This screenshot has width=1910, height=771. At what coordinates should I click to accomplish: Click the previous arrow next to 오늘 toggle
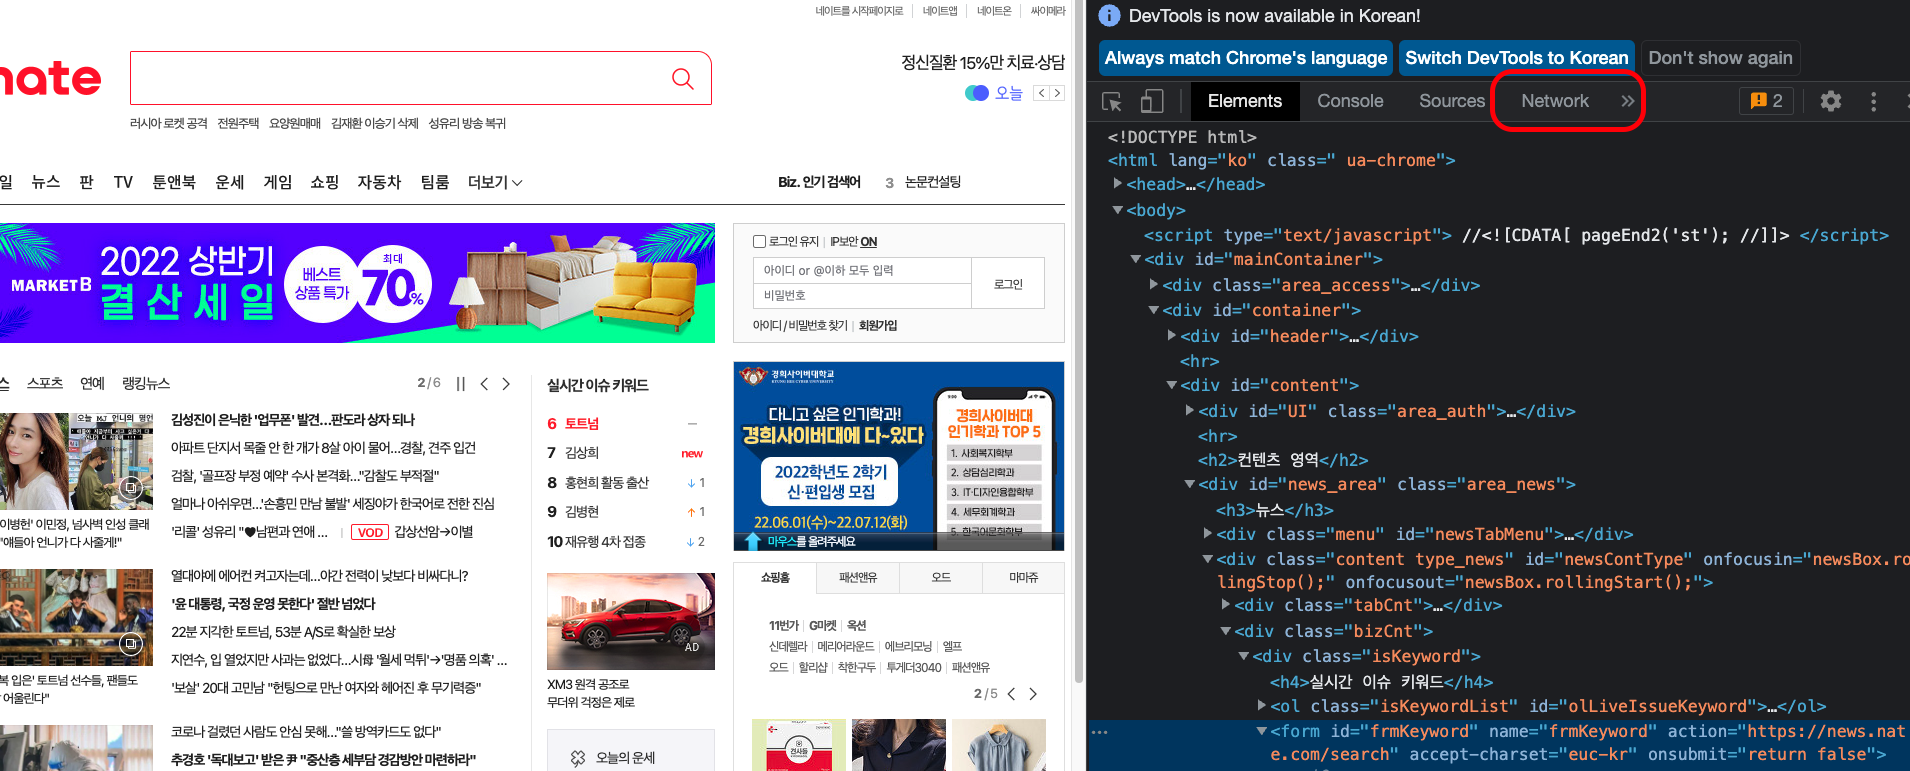[x=1041, y=93]
